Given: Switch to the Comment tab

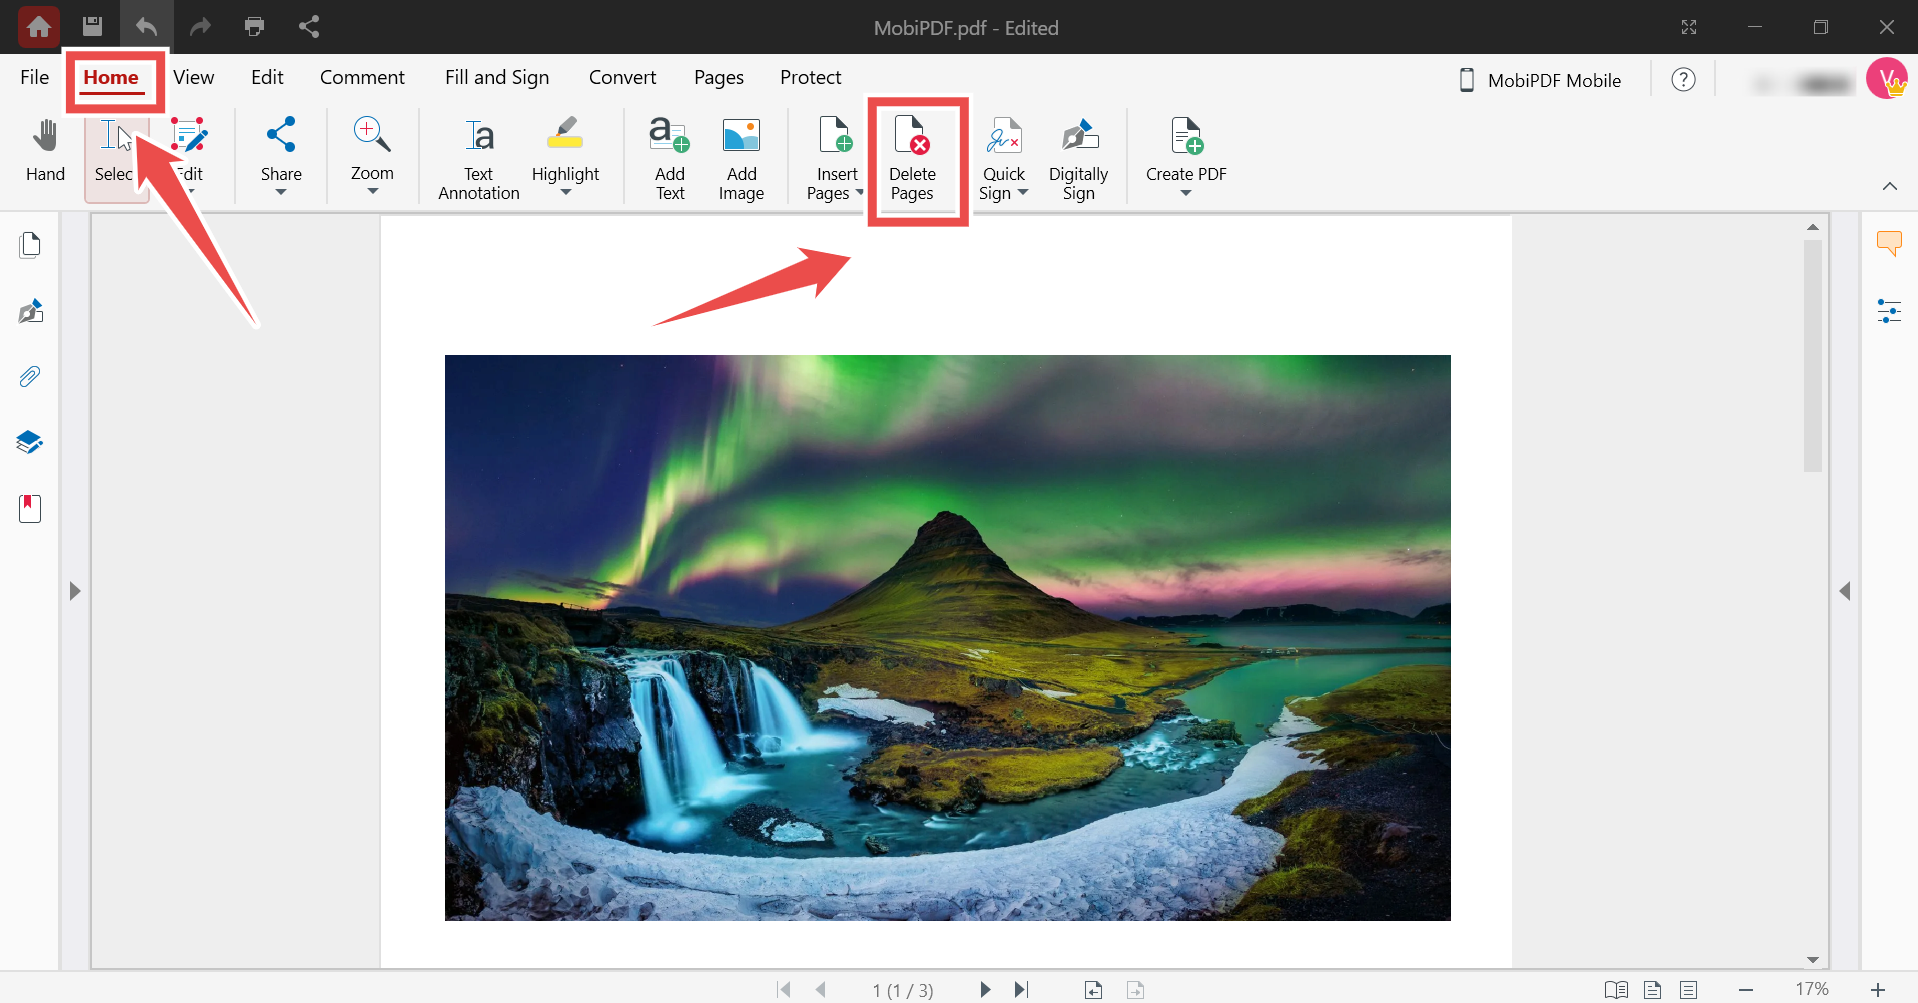Looking at the screenshot, I should click(362, 78).
